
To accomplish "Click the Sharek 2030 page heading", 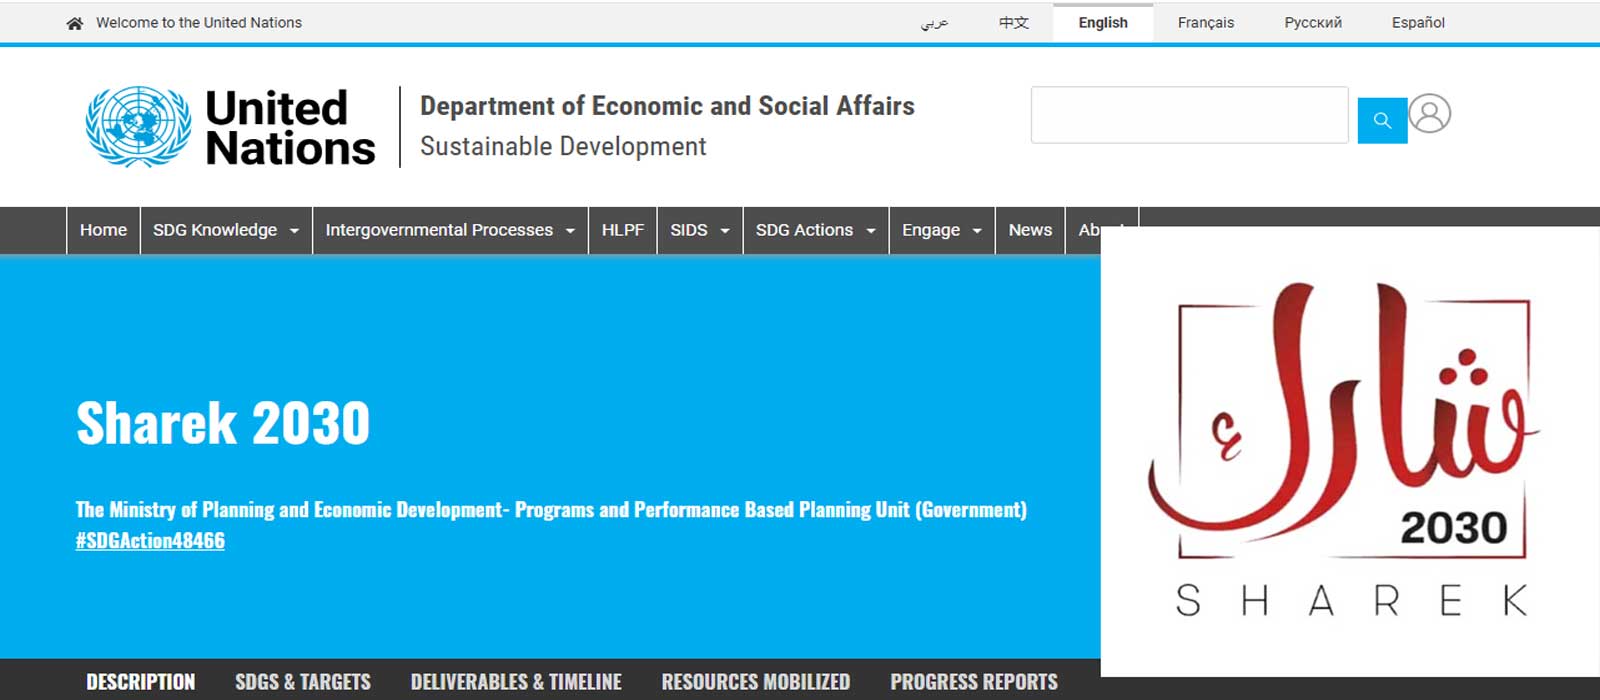I will [223, 423].
